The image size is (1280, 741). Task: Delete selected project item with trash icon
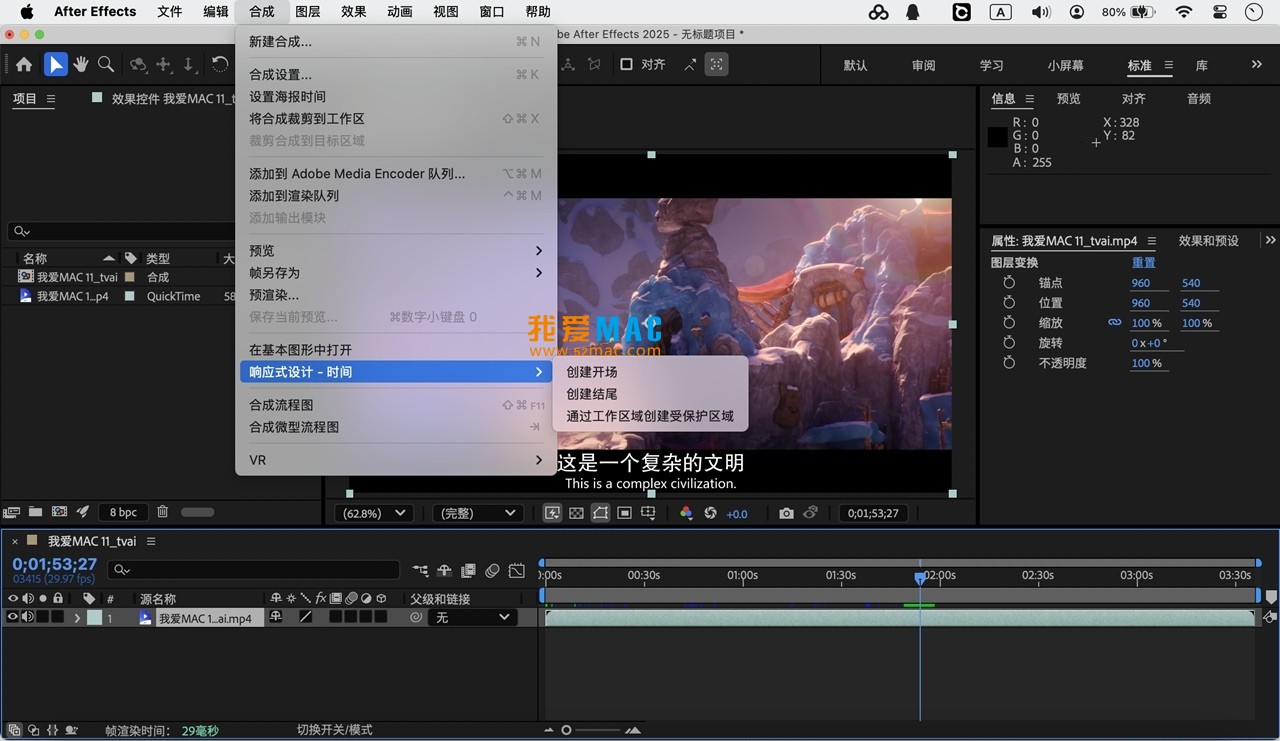163,512
